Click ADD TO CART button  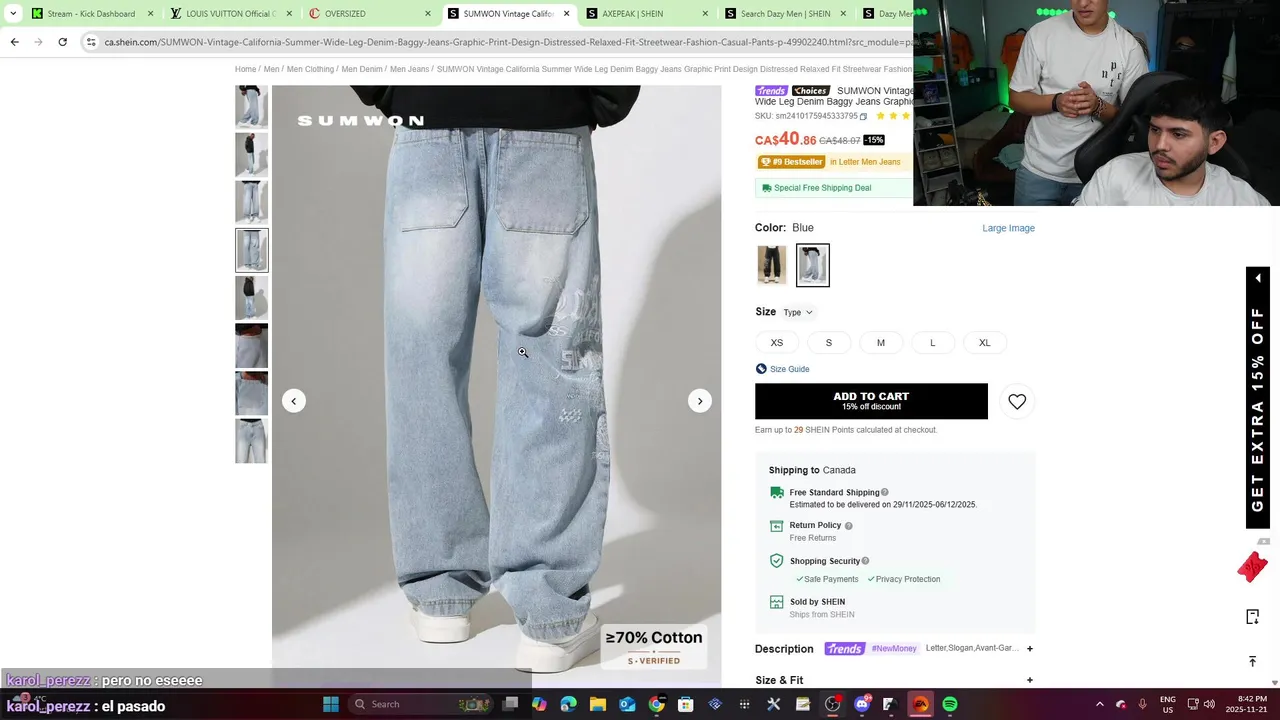point(871,401)
